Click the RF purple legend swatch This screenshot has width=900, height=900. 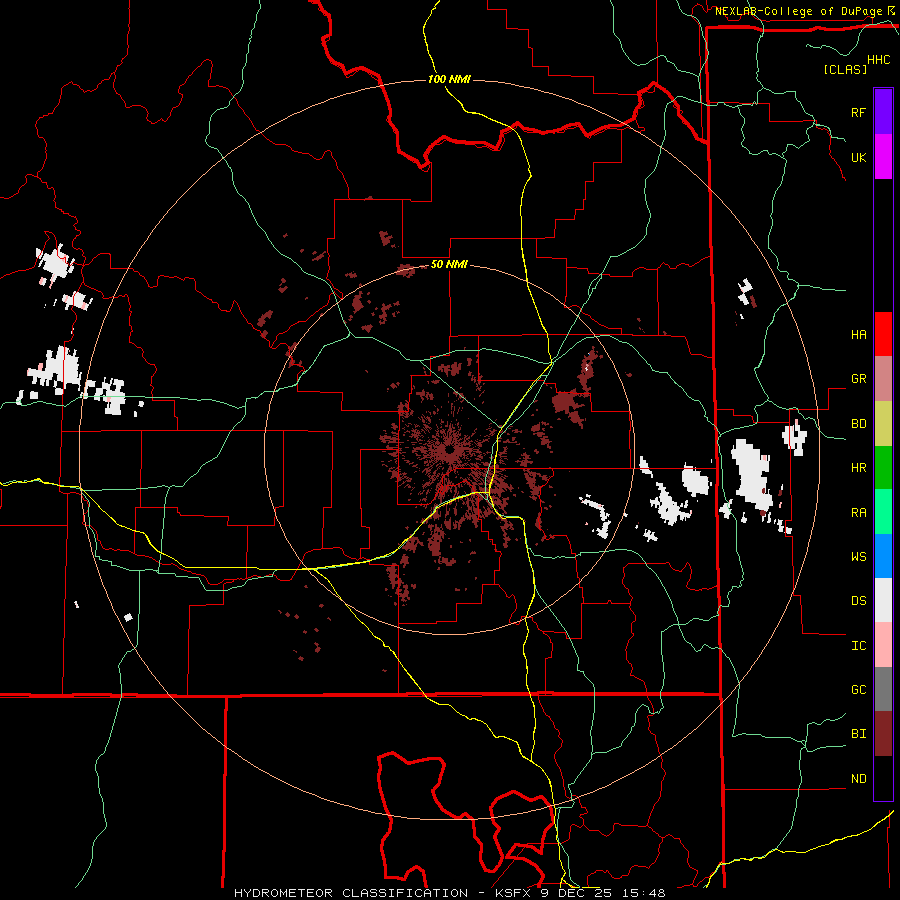click(883, 112)
